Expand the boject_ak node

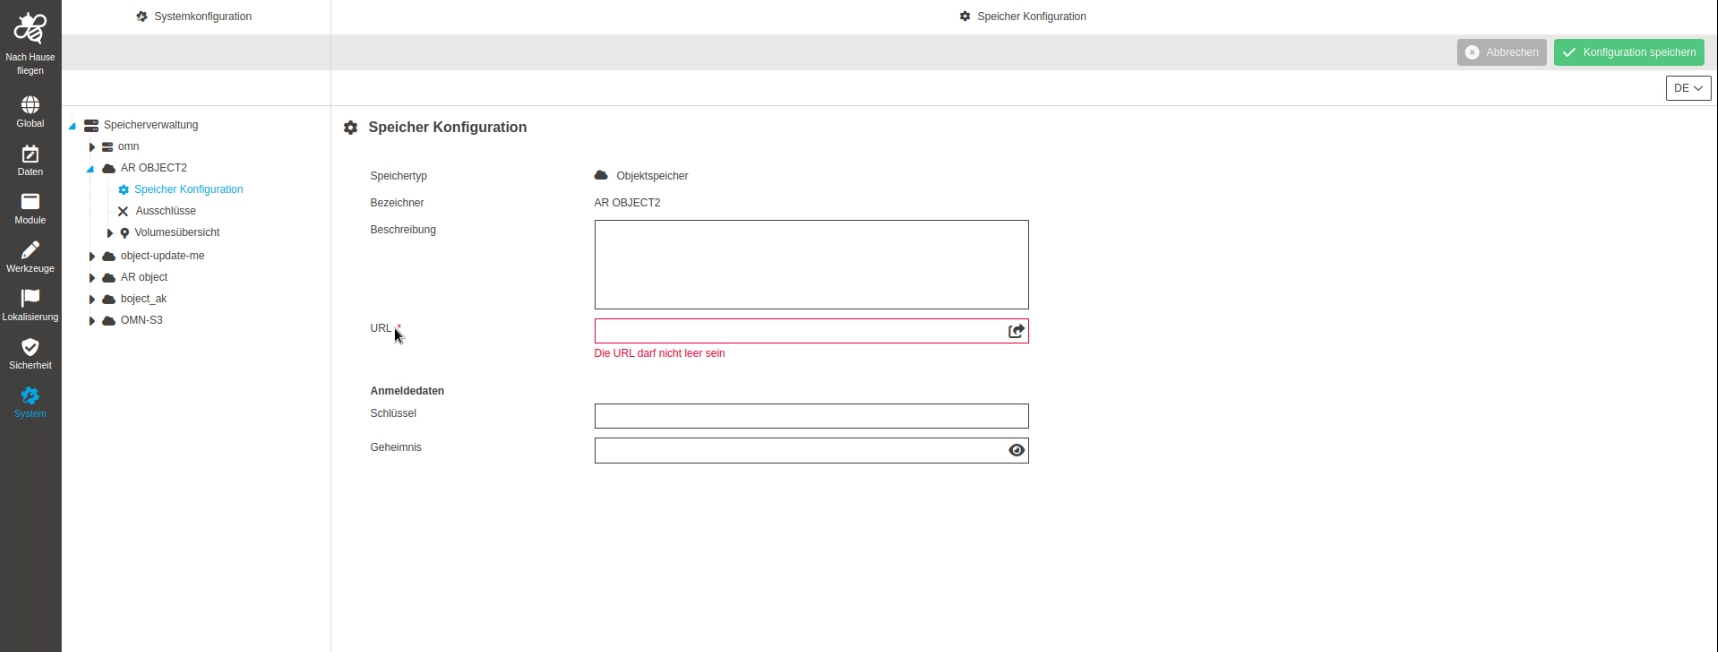(92, 299)
